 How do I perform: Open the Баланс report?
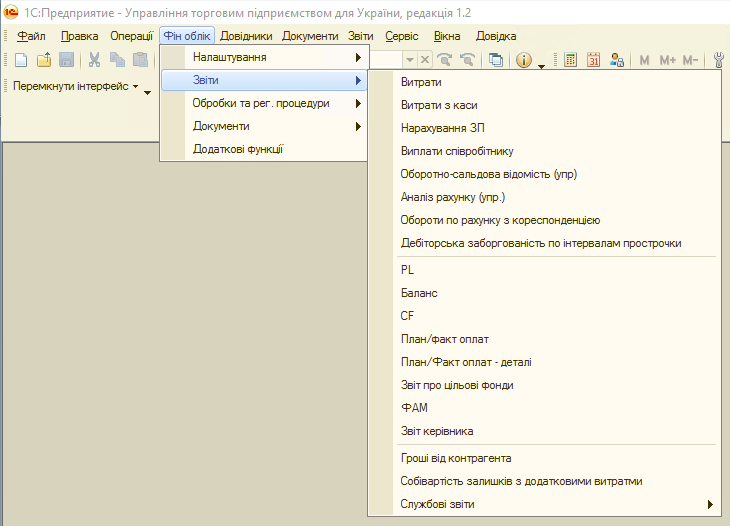556,293
